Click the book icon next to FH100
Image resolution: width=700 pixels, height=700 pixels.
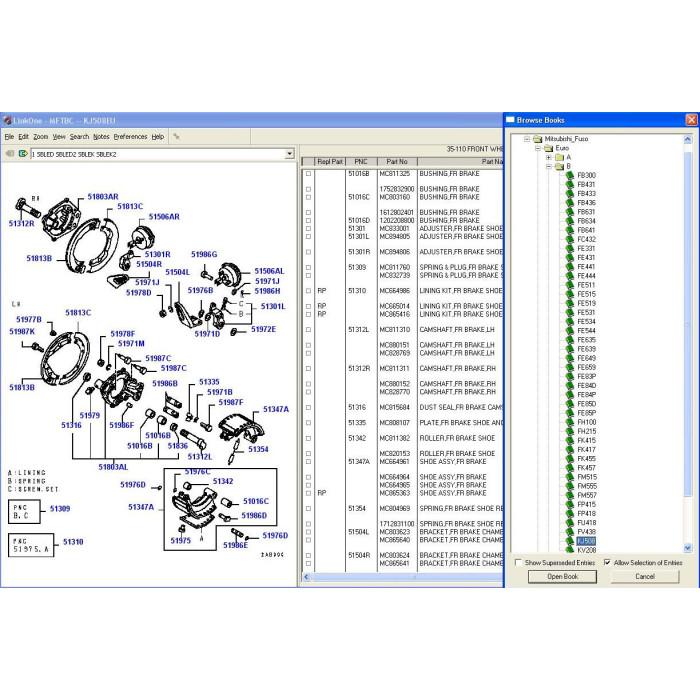pyautogui.click(x=569, y=422)
